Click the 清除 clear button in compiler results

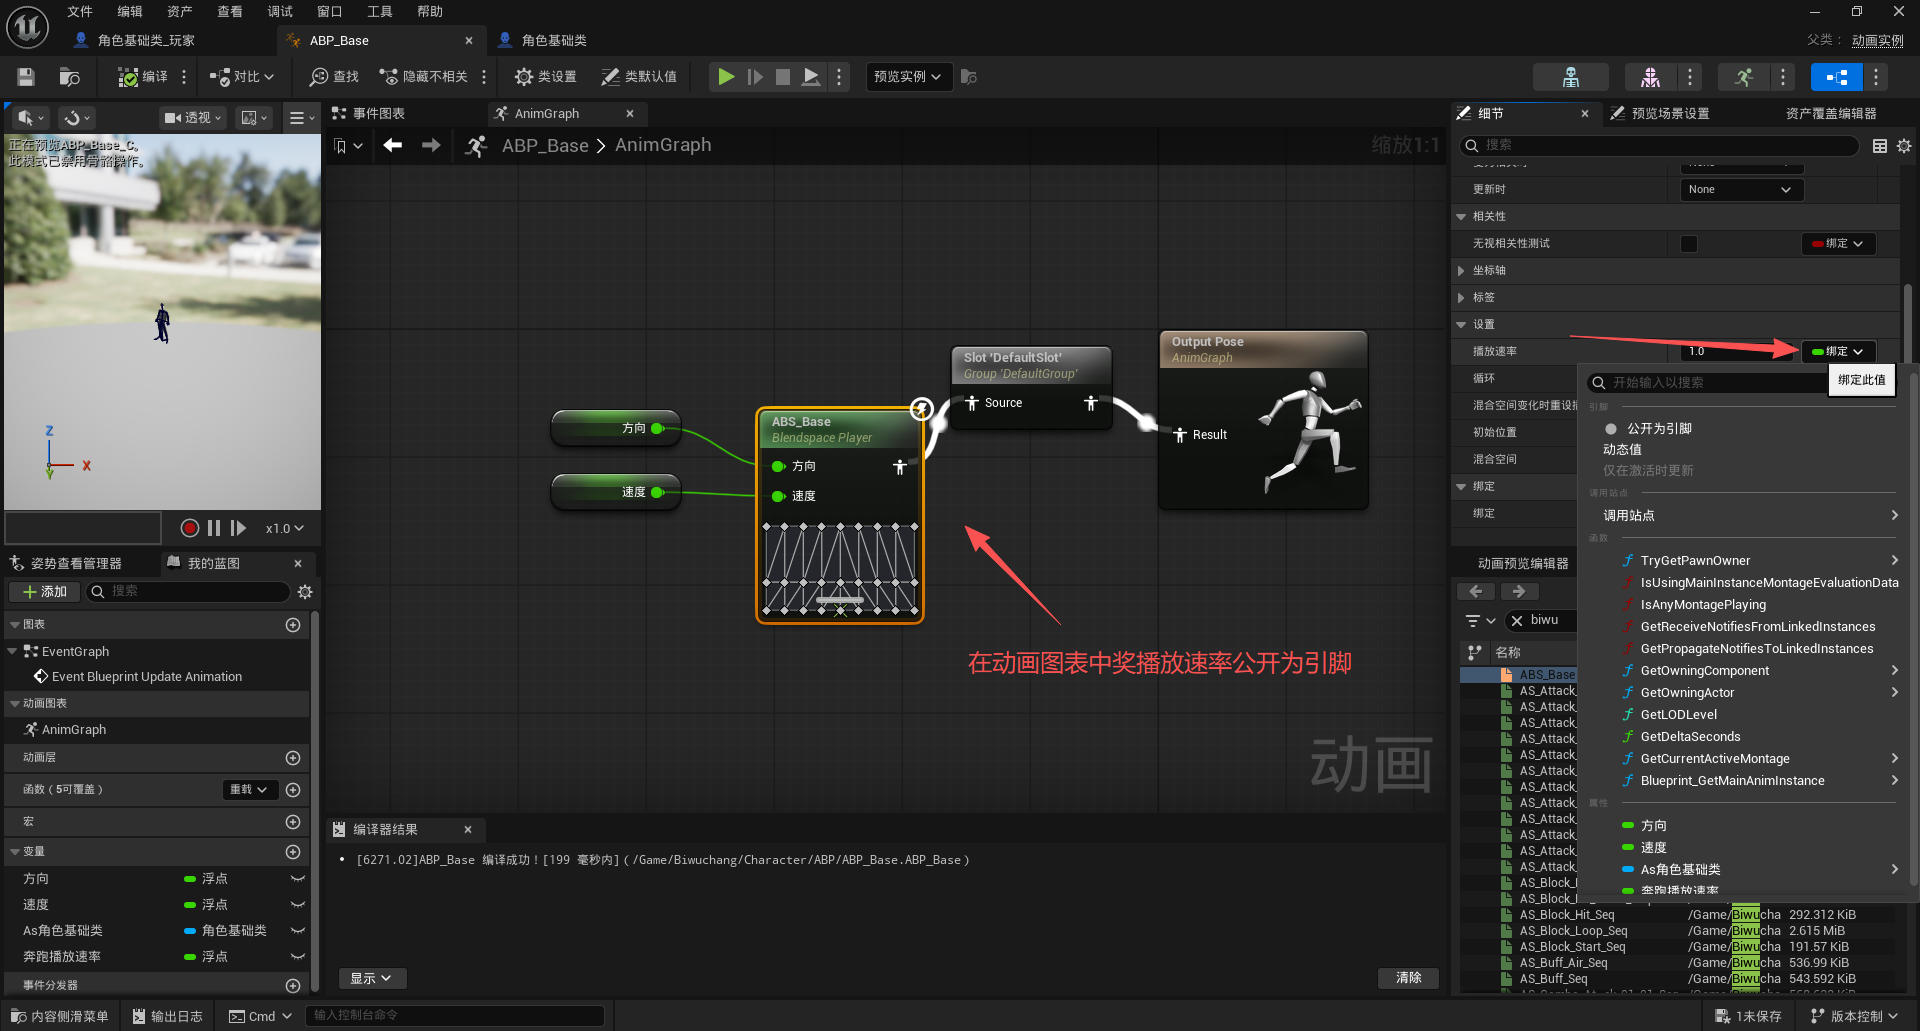tap(1408, 978)
